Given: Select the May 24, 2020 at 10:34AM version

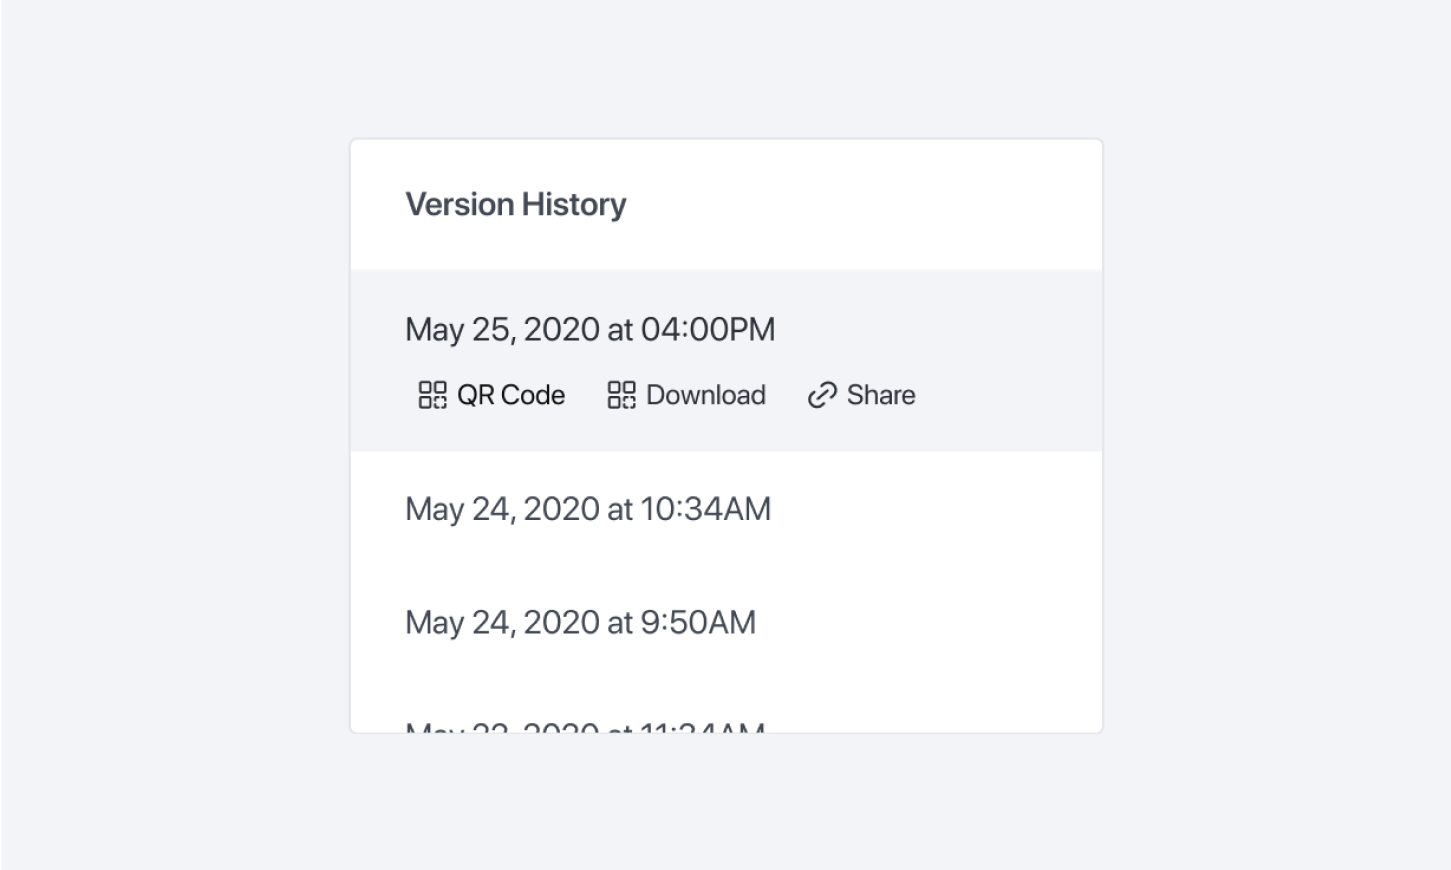Looking at the screenshot, I should [726, 509].
